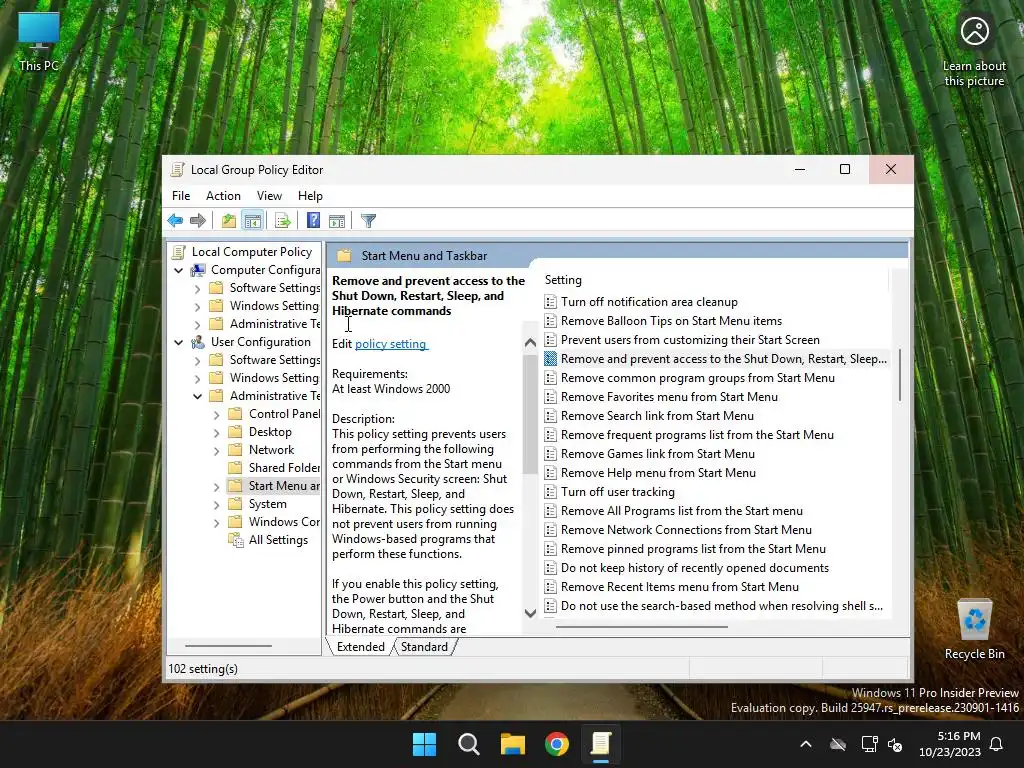The width and height of the screenshot is (1024, 768).
Task: Click the policy setting link
Action: tap(391, 344)
